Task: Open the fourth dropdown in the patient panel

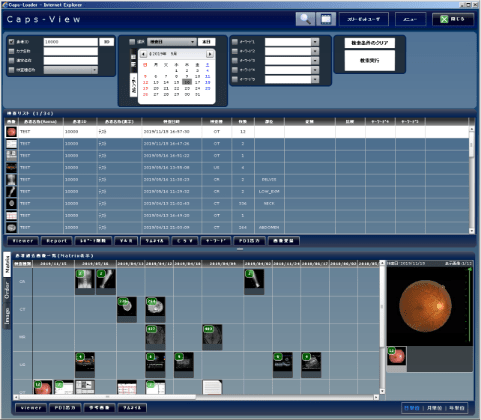Action: [71, 70]
